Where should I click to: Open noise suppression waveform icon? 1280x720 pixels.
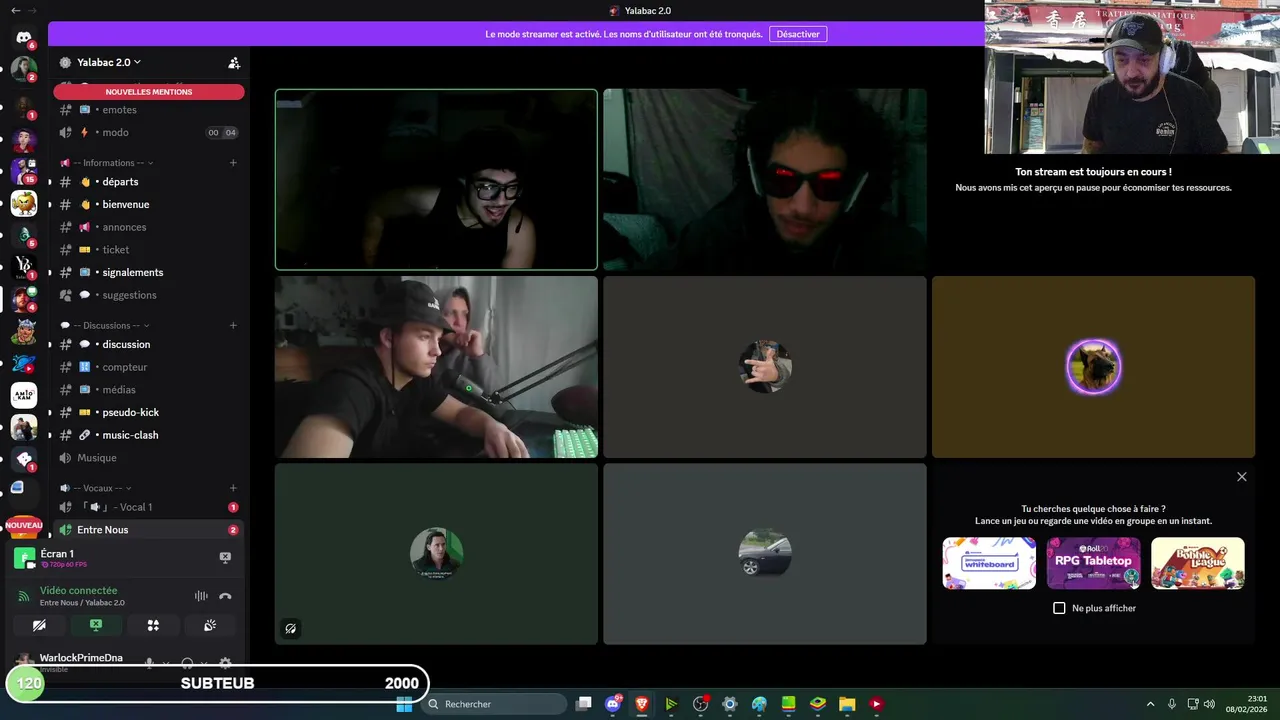point(201,596)
